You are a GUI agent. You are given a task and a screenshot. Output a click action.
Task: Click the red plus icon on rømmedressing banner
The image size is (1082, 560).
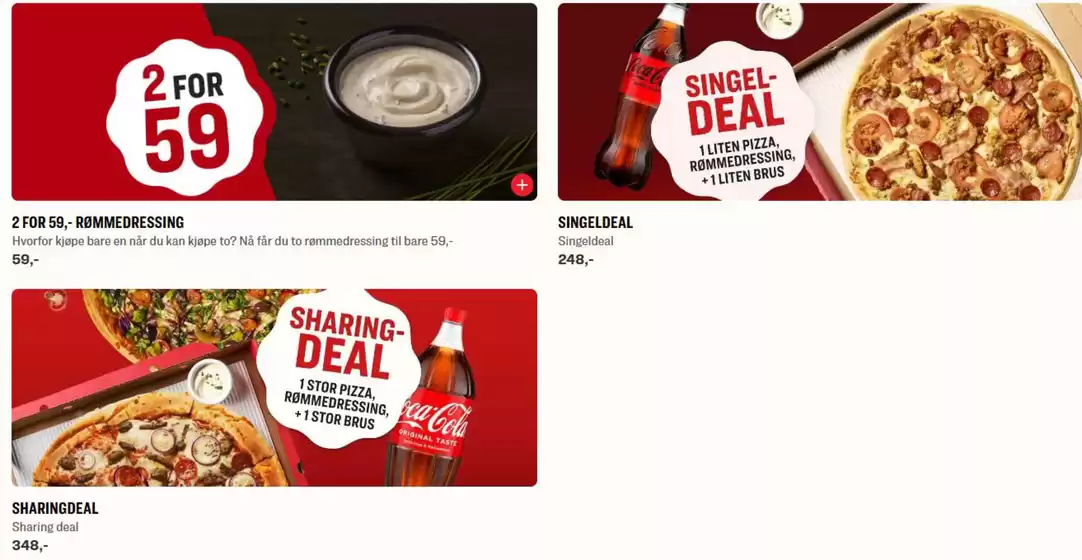[522, 185]
